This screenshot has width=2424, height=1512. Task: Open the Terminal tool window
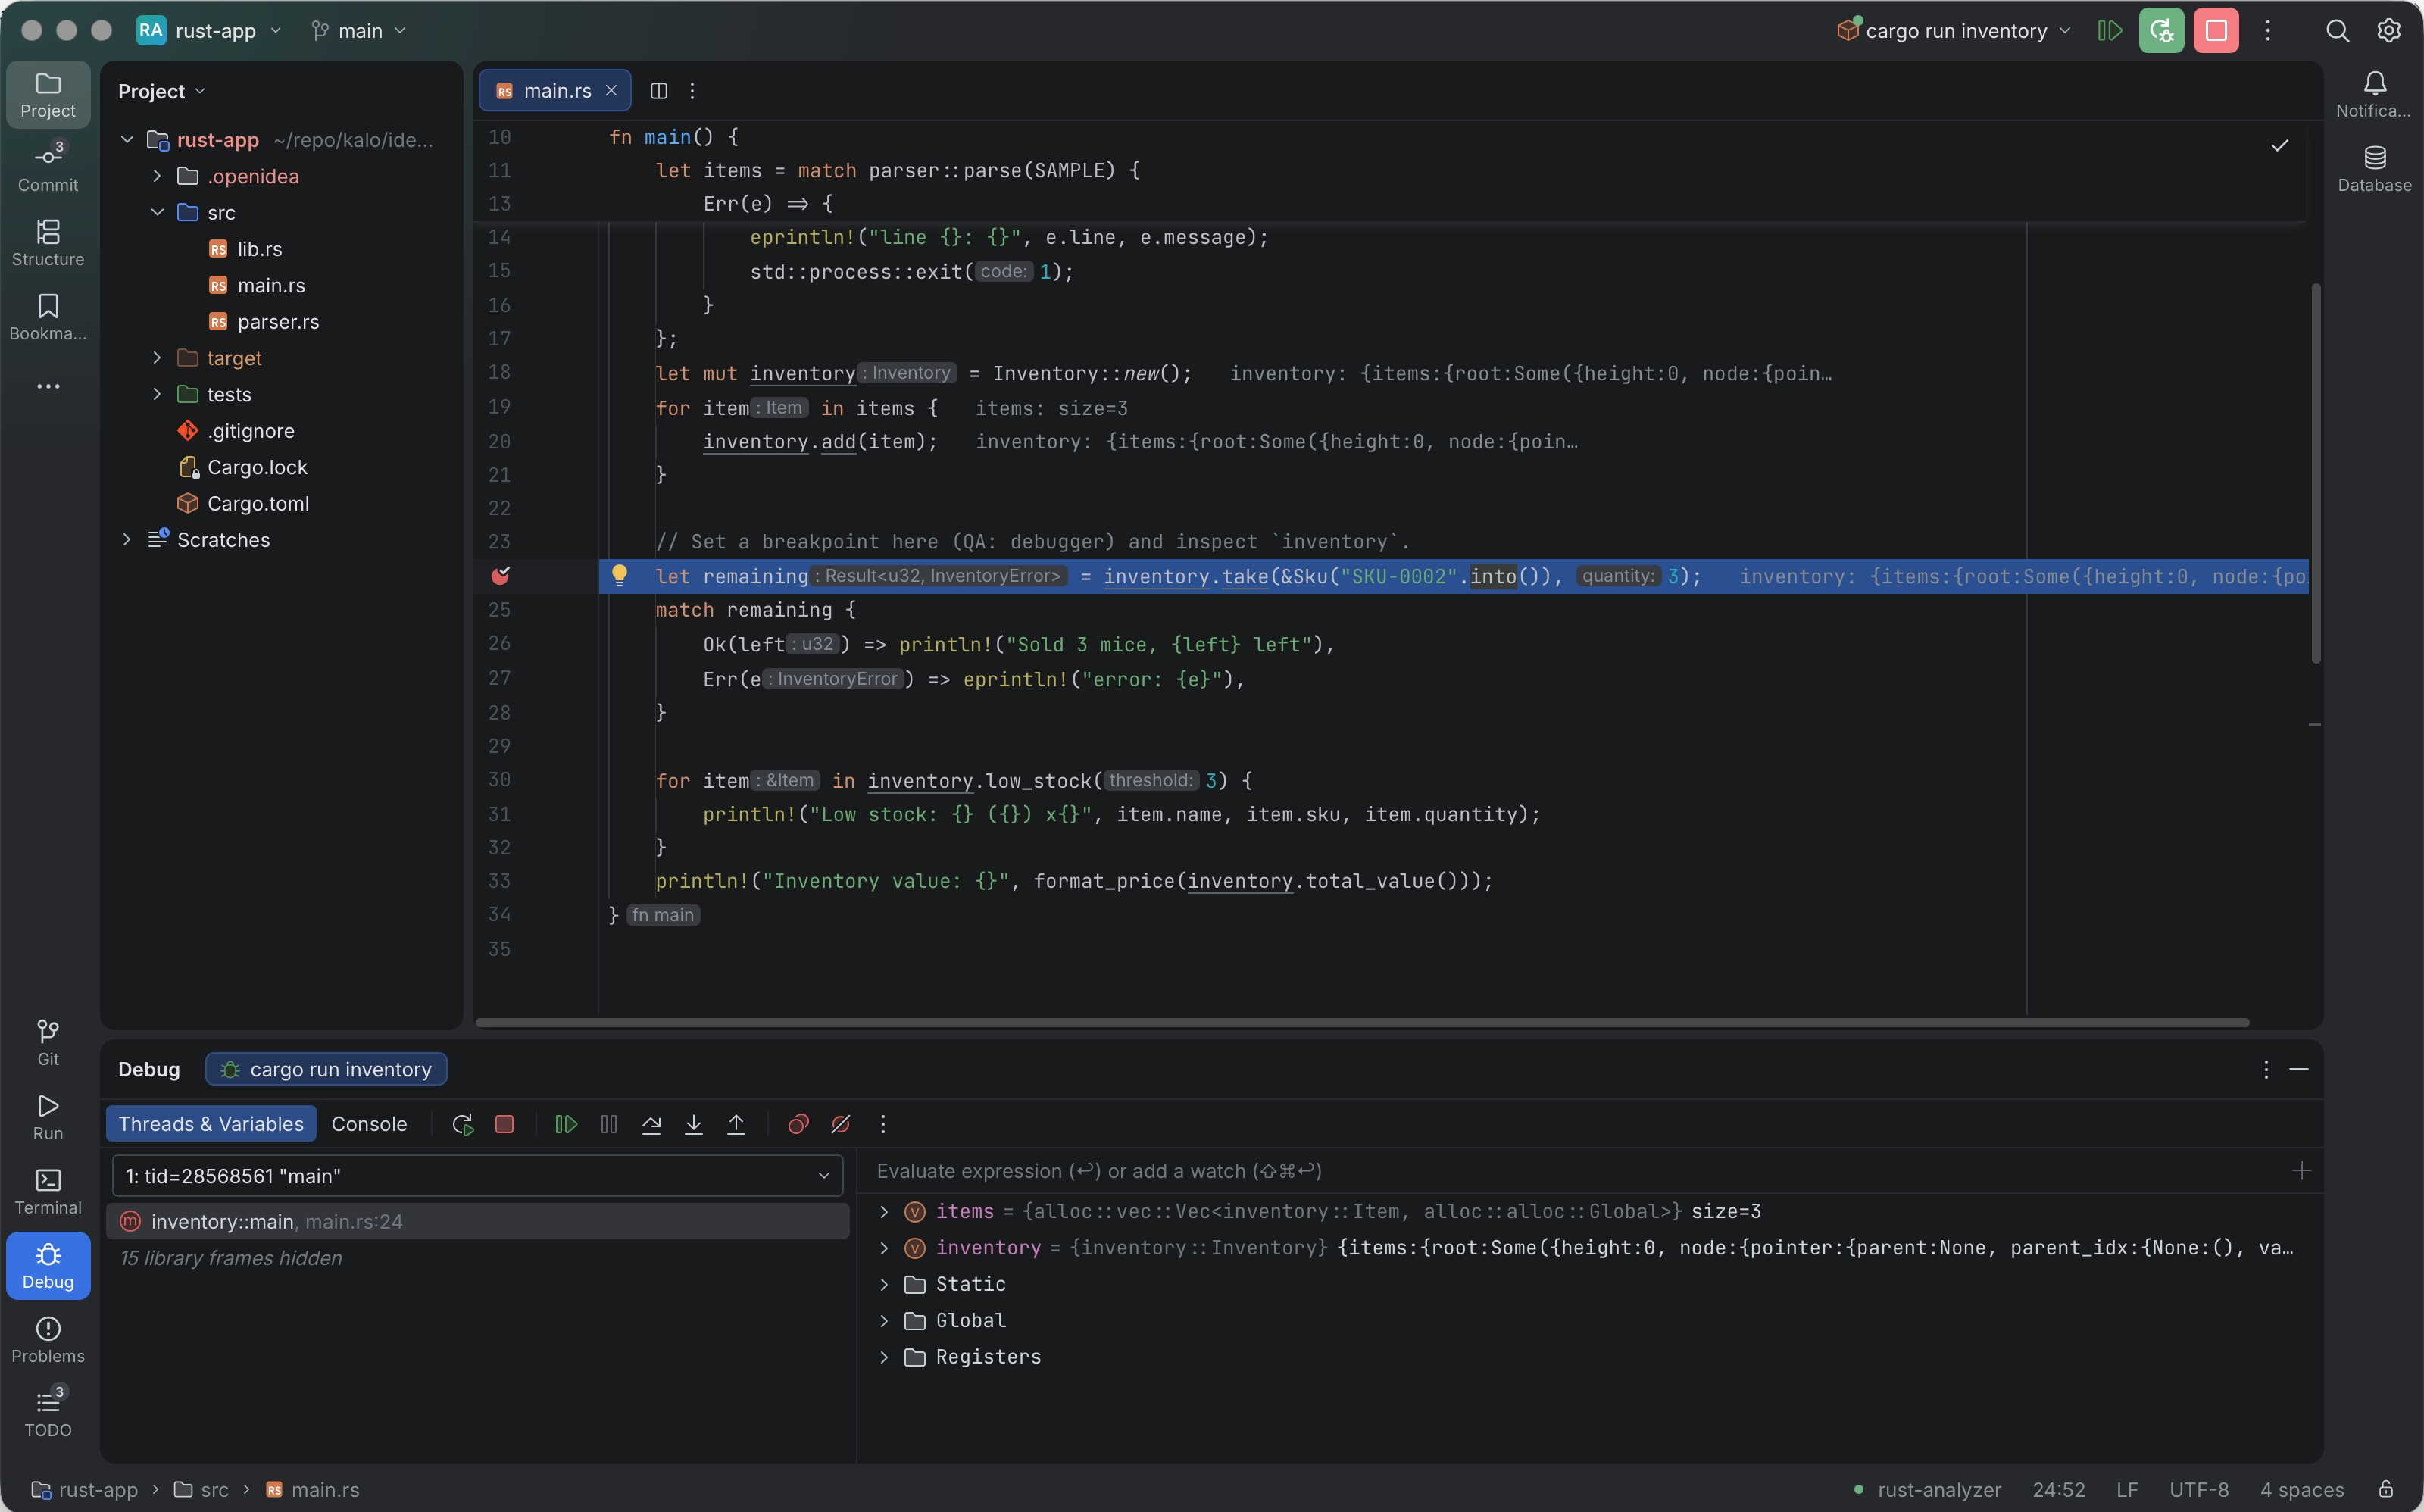[x=48, y=1191]
